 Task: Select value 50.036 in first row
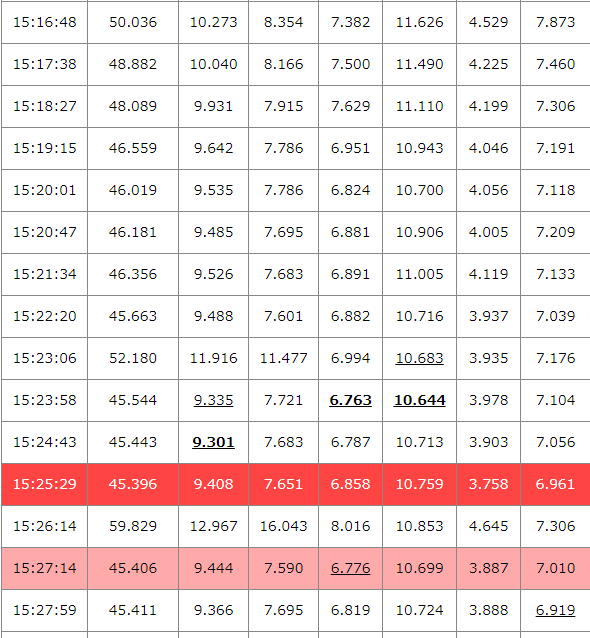coord(133,22)
